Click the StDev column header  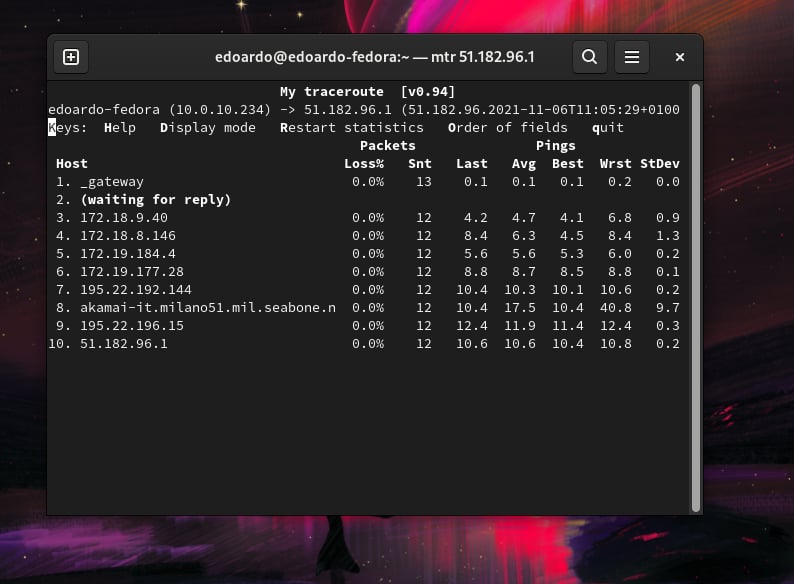point(659,164)
